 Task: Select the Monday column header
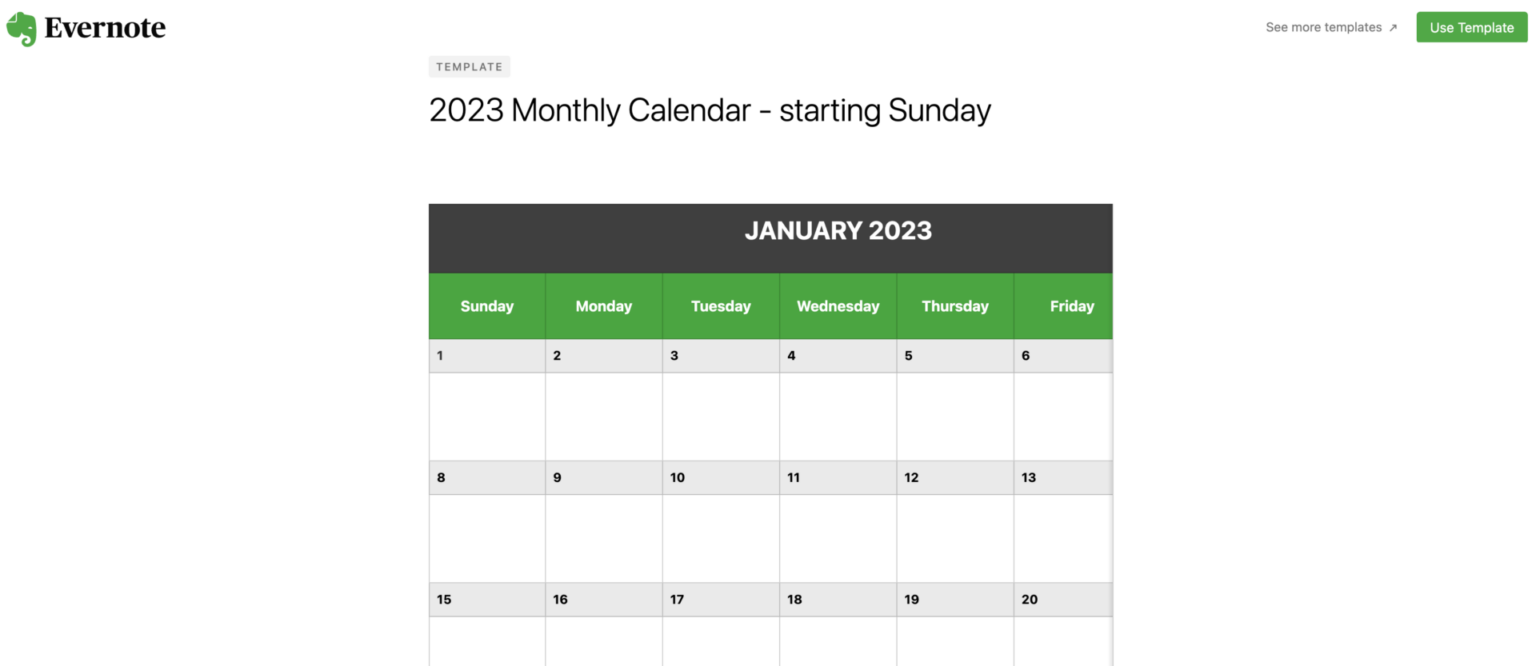(604, 306)
